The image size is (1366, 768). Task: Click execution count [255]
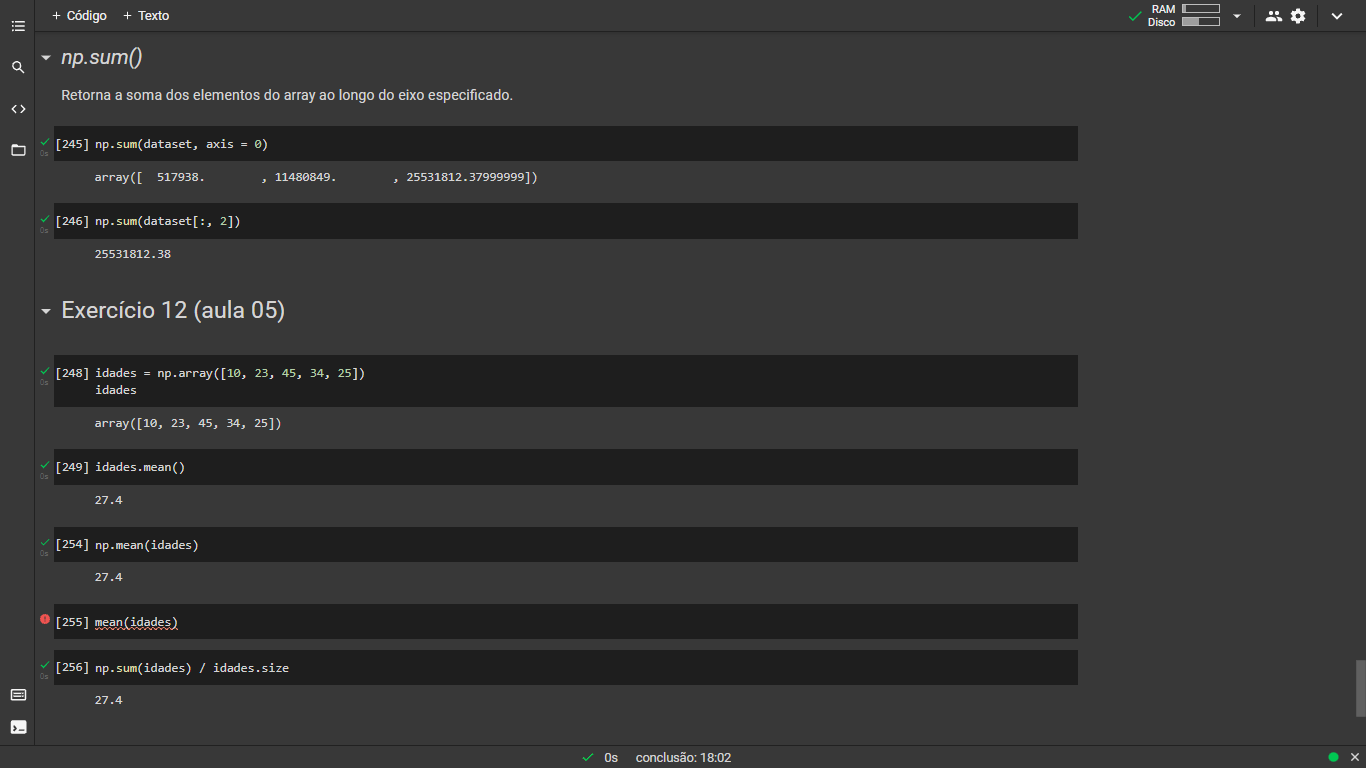pos(72,622)
